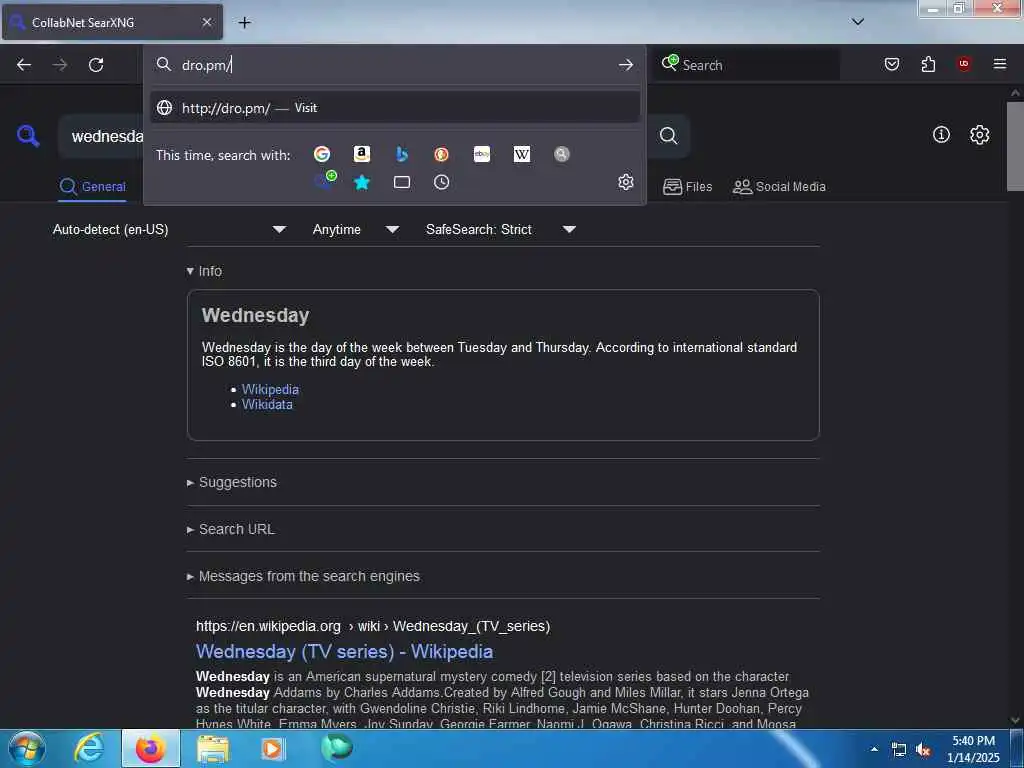List all tabs with chevron button
This screenshot has height=768, width=1024.
(858, 22)
